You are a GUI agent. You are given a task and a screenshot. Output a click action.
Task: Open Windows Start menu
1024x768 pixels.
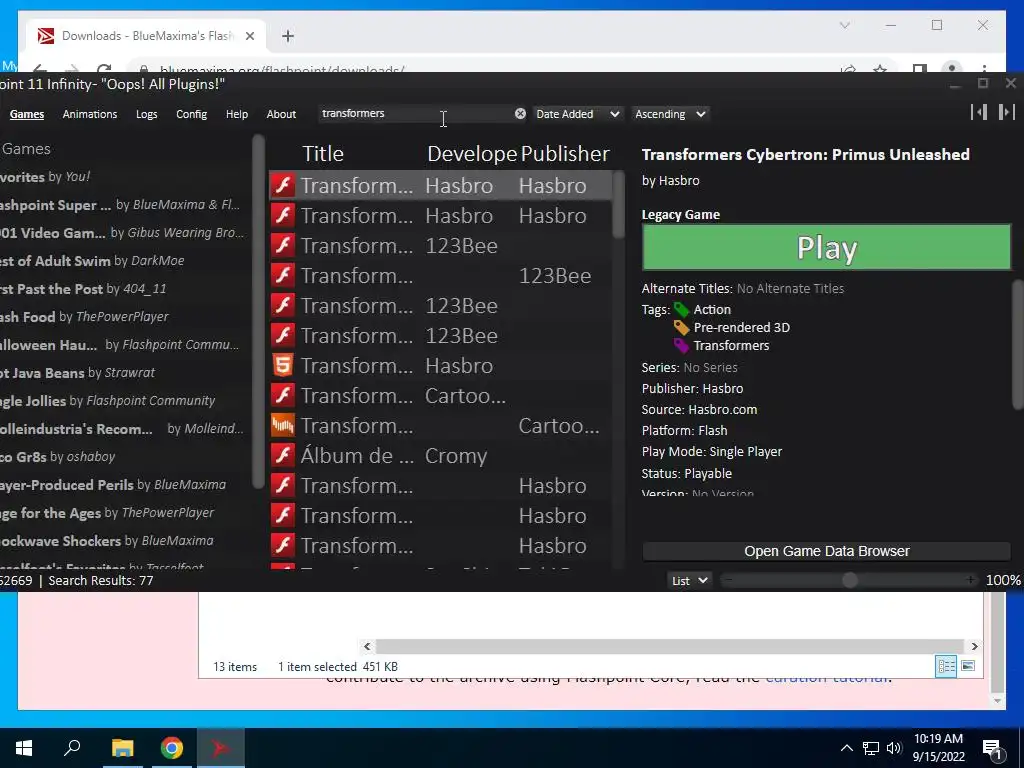(x=24, y=748)
